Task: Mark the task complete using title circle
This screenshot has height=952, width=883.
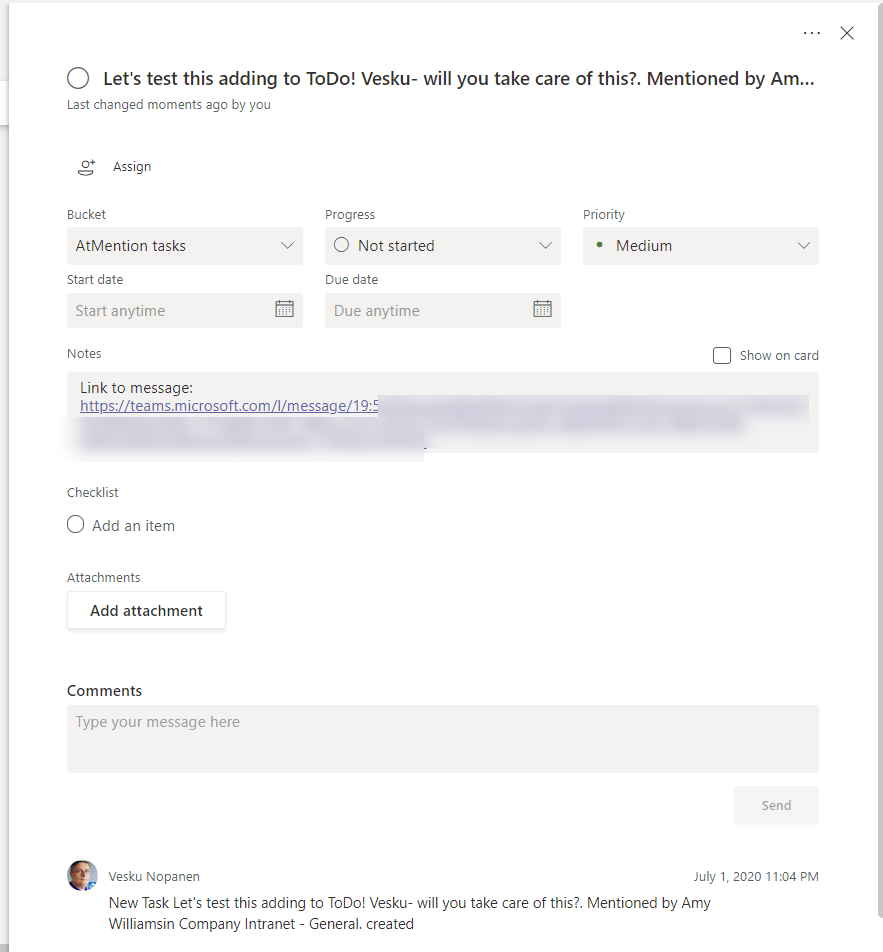Action: (77, 78)
